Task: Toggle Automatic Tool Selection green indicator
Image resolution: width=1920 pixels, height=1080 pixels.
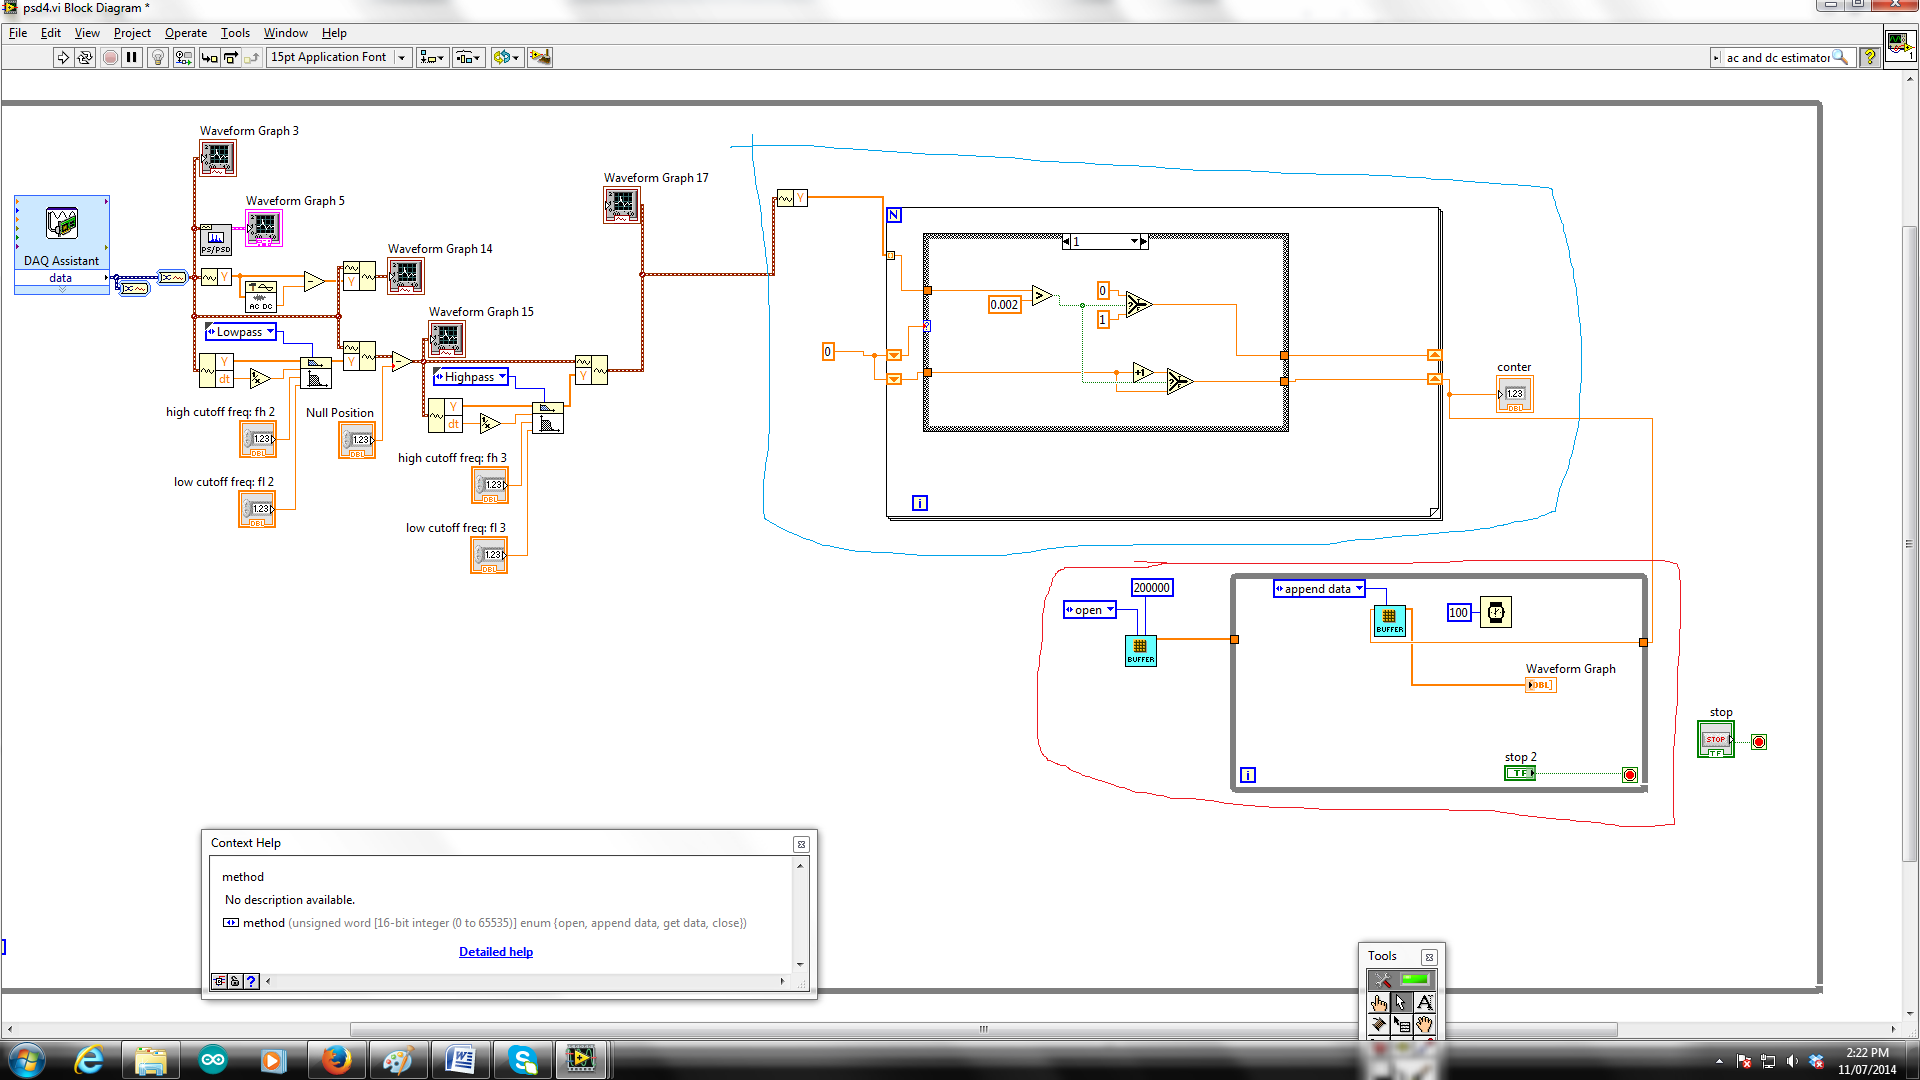Action: coord(1415,980)
